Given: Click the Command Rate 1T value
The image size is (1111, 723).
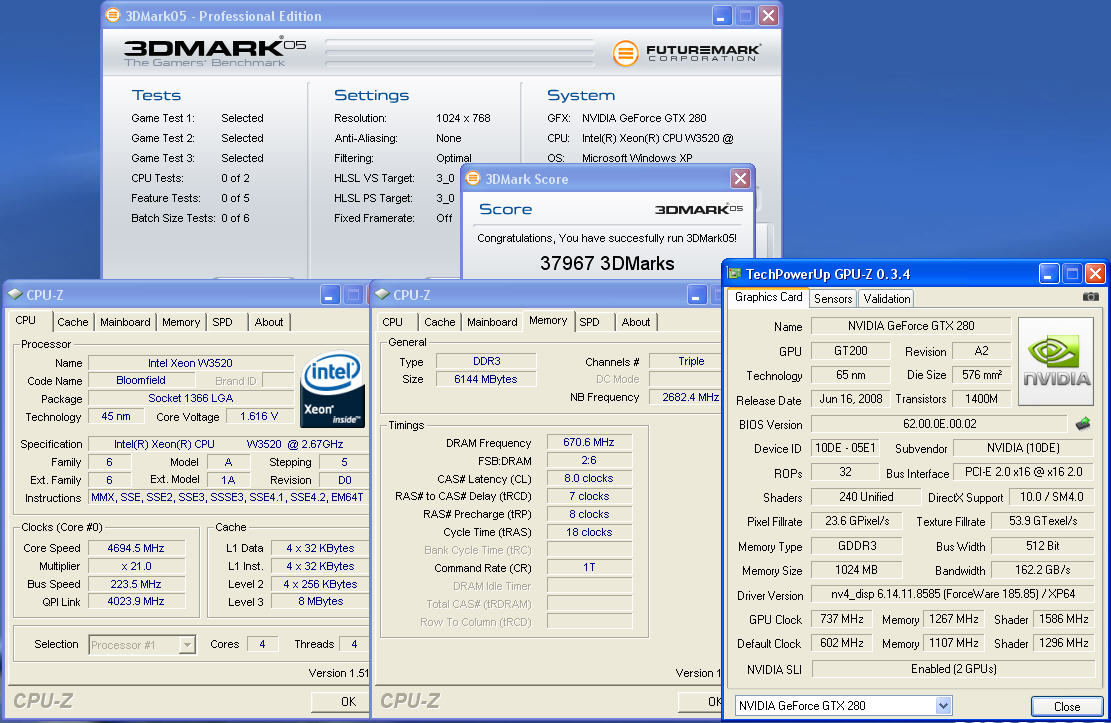Looking at the screenshot, I should click(x=589, y=568).
